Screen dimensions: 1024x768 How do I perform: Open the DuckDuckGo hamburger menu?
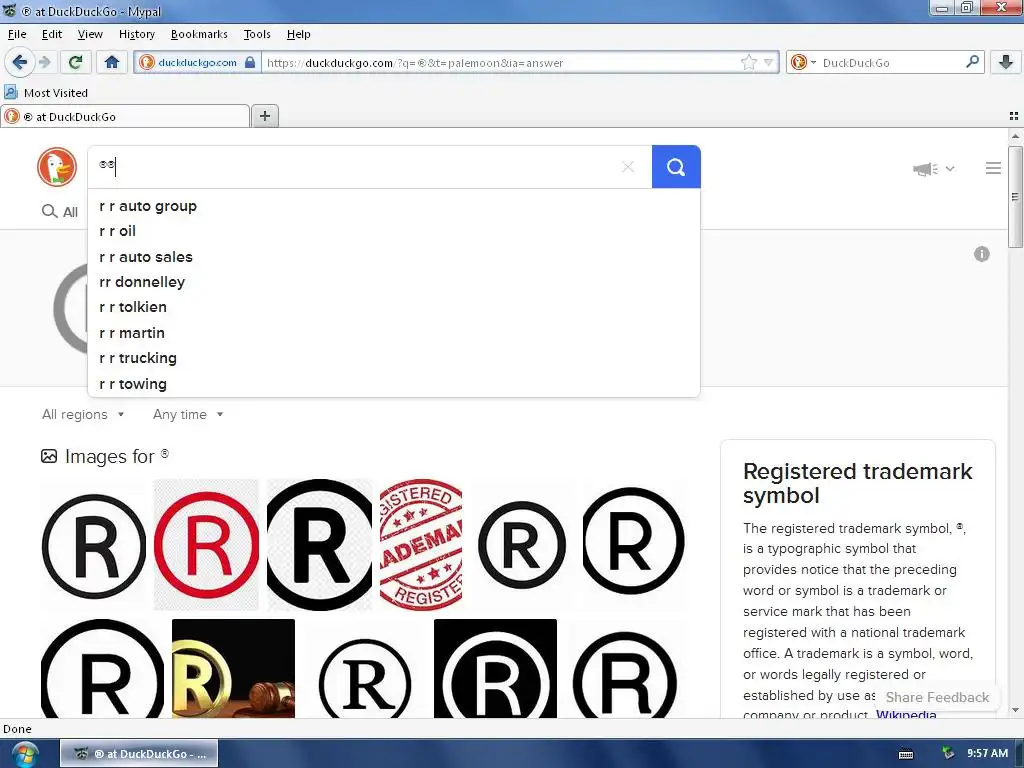click(993, 168)
